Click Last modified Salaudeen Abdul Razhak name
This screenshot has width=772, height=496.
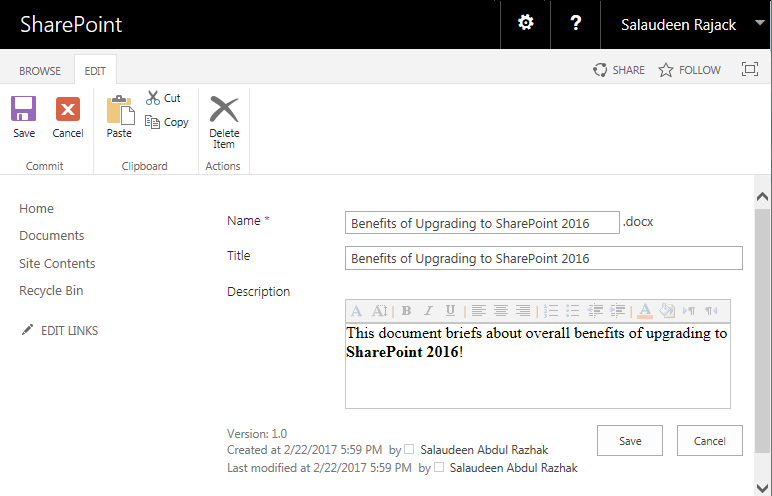(514, 467)
